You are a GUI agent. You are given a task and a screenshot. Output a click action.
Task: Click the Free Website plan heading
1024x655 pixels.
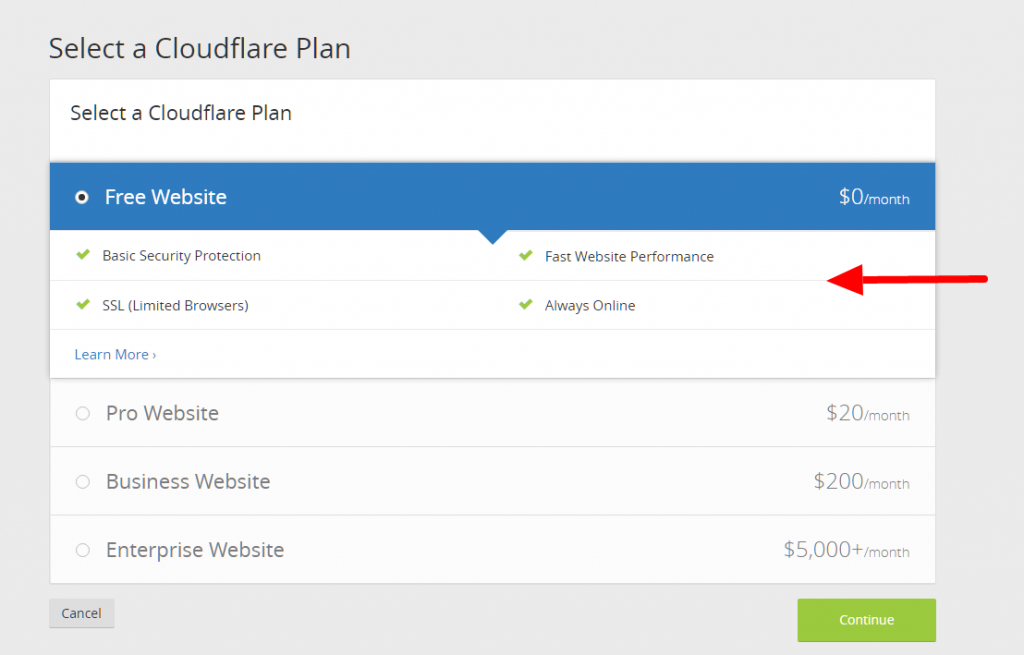point(166,197)
